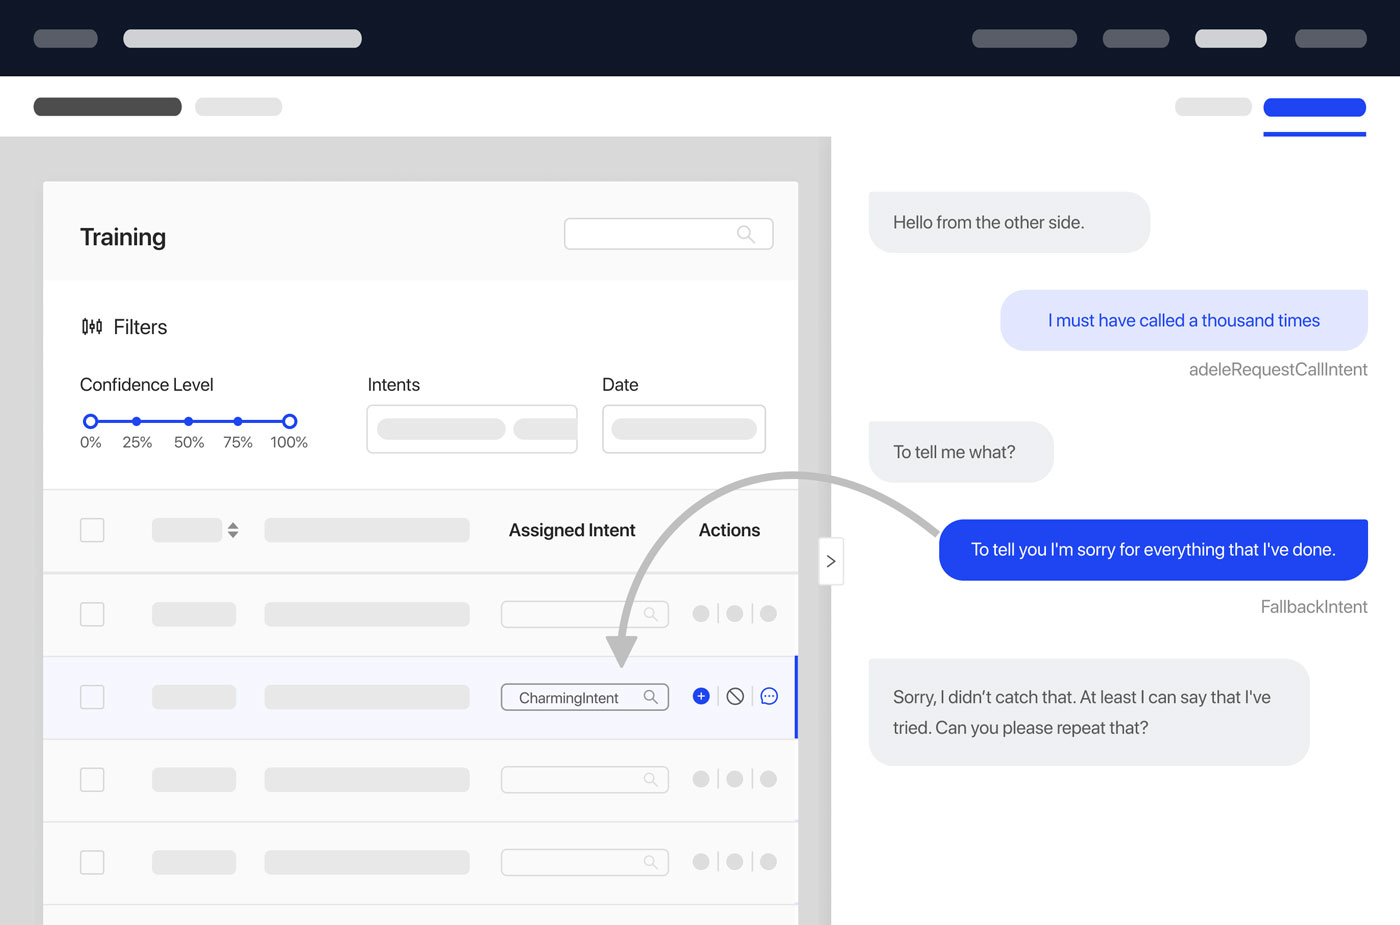Click the 50% point on the confidence slider
Viewport: 1400px width, 925px height.
[189, 421]
